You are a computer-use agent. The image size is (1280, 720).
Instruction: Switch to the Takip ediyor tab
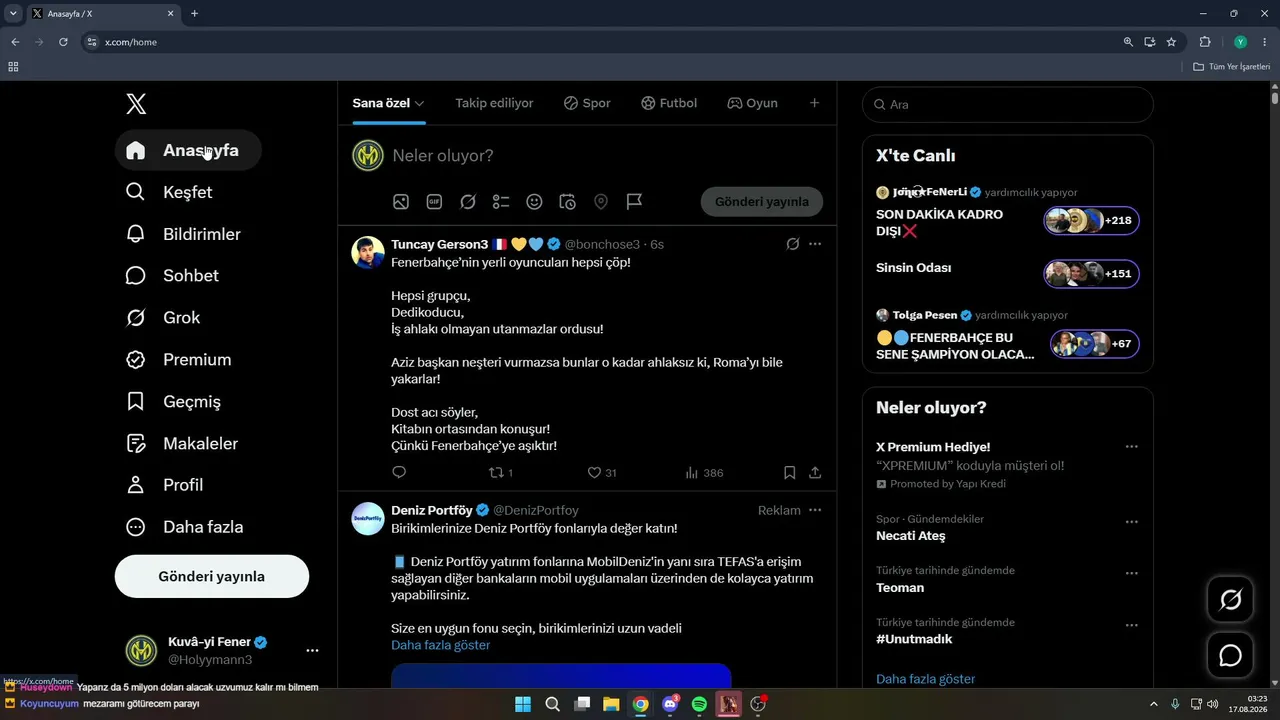click(494, 103)
